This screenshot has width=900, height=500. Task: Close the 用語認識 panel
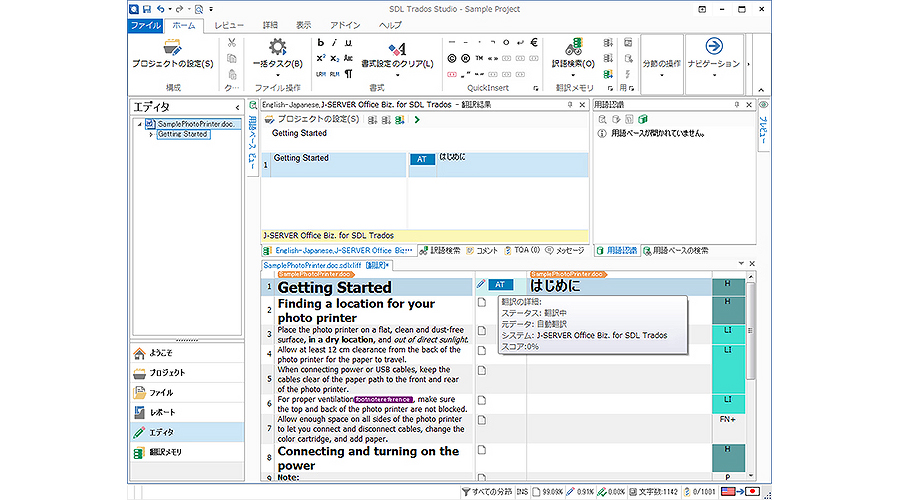749,105
